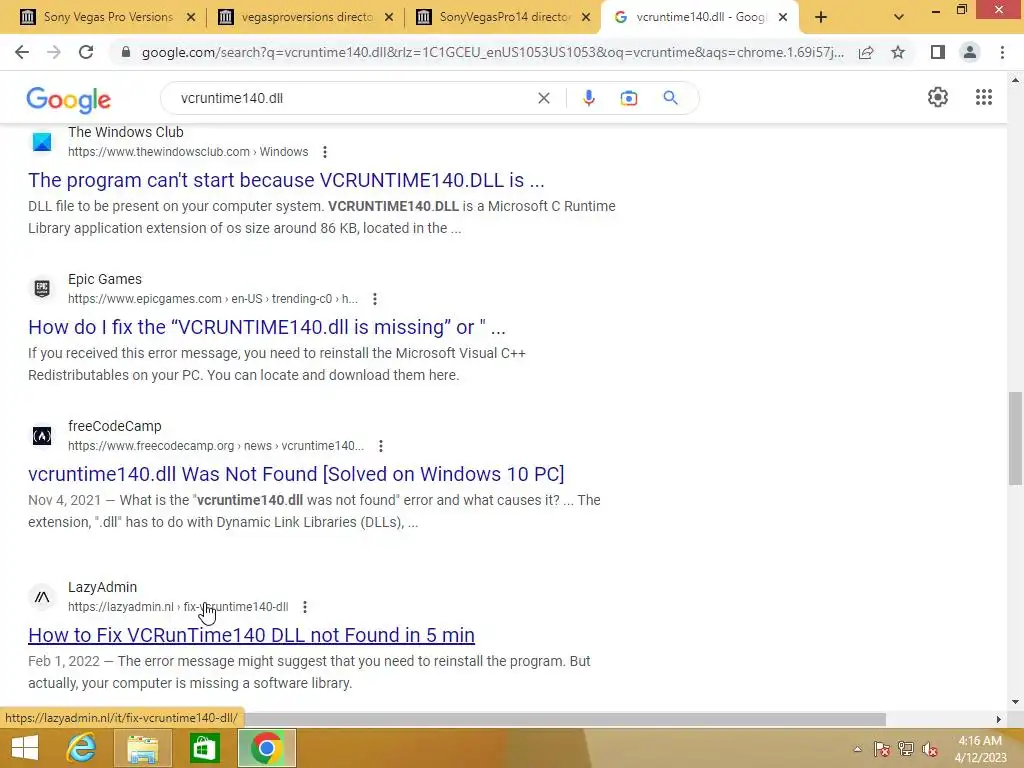The width and height of the screenshot is (1024, 768).
Task: Open Windows Store from taskbar
Action: (x=204, y=748)
